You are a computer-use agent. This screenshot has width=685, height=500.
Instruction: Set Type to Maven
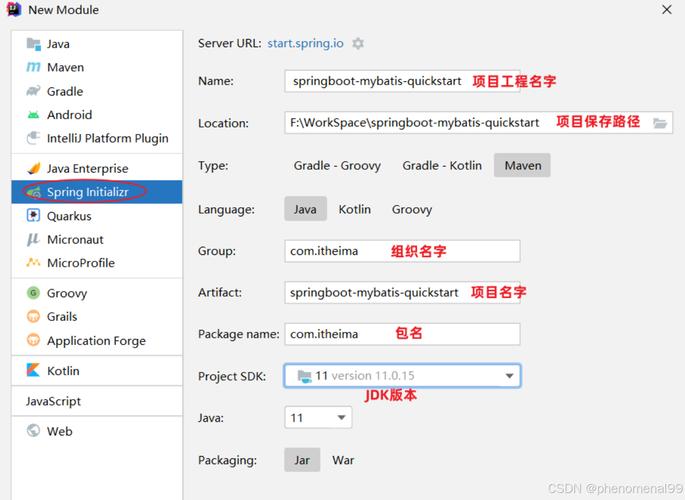(x=522, y=166)
